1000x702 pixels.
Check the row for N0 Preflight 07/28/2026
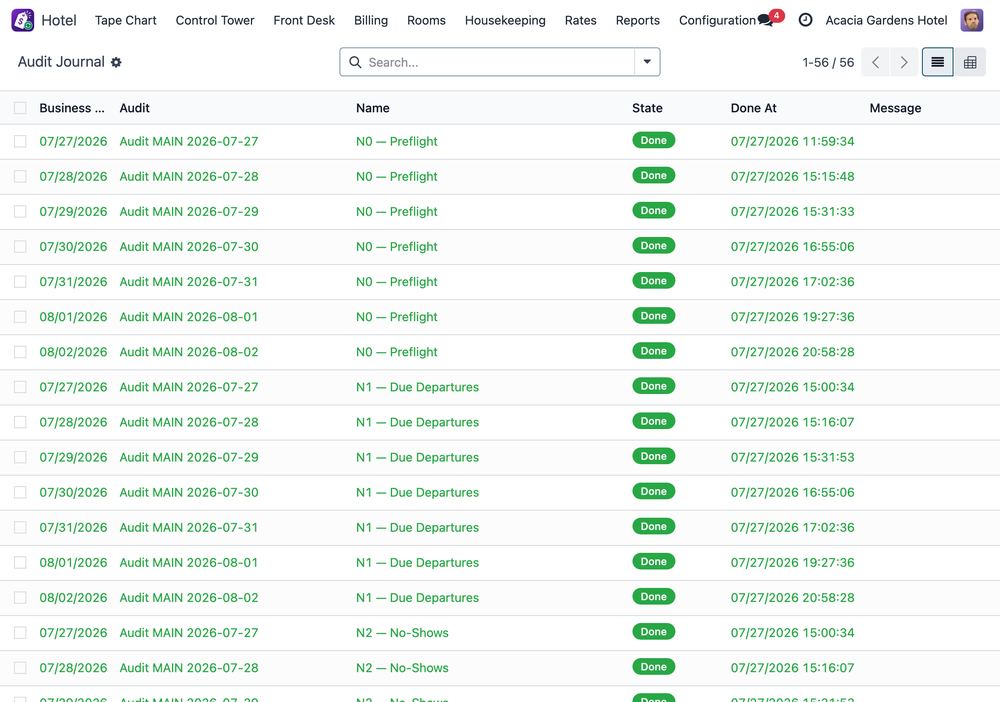(20, 177)
